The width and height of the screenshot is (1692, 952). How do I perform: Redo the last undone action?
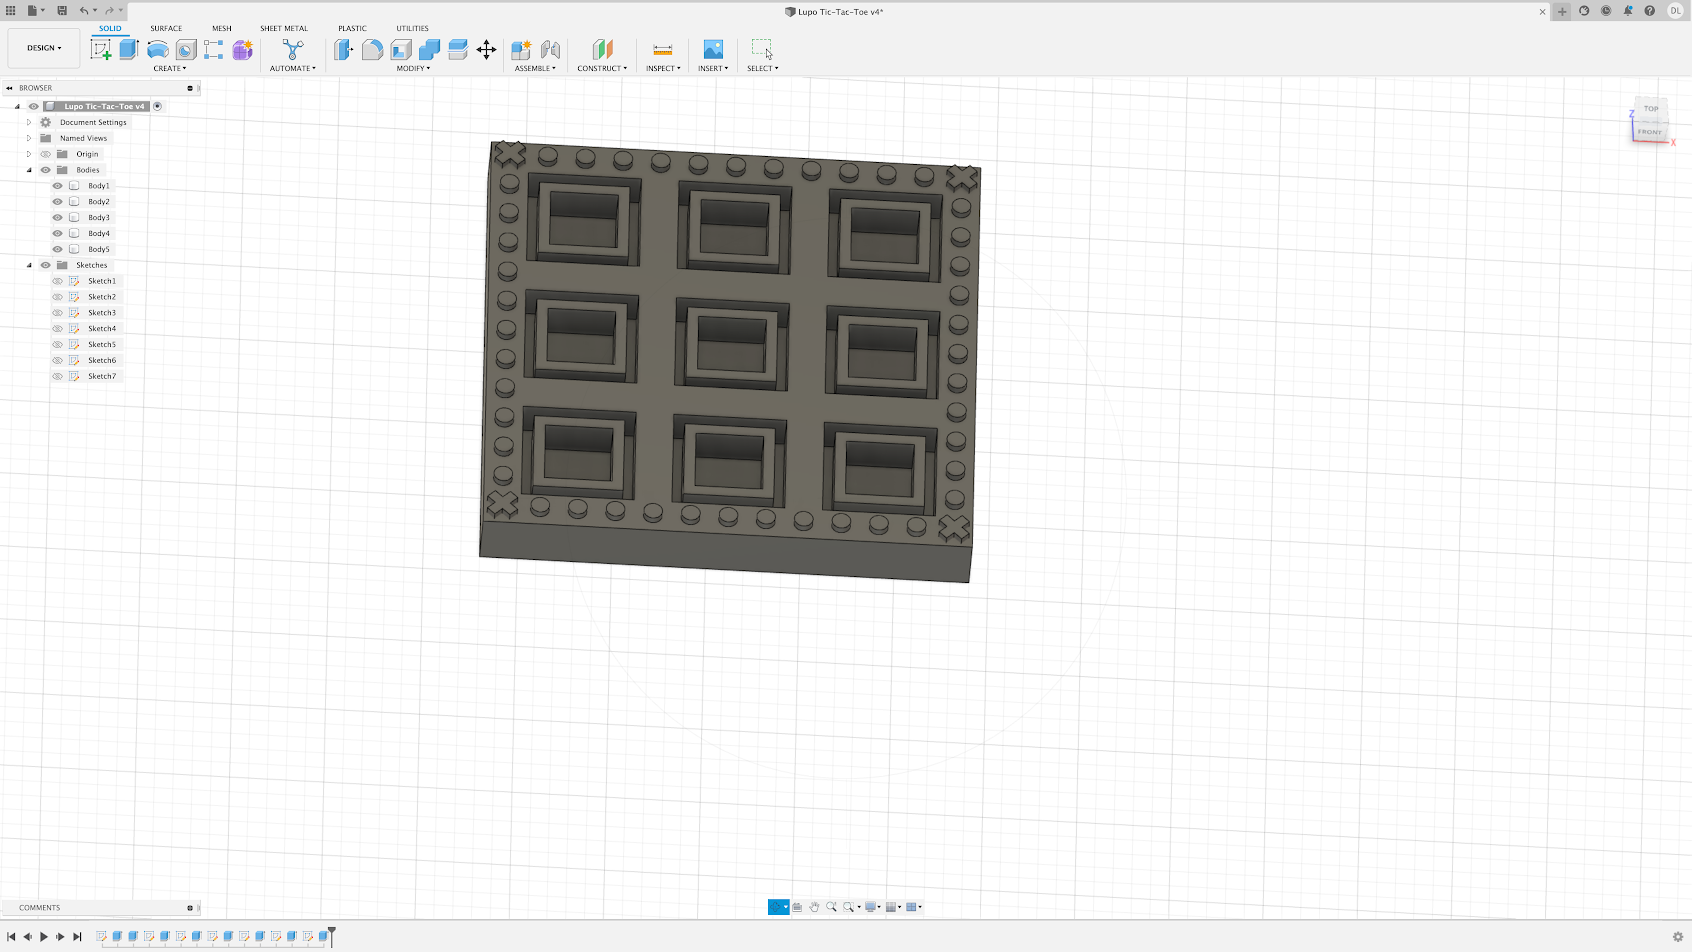click(110, 11)
